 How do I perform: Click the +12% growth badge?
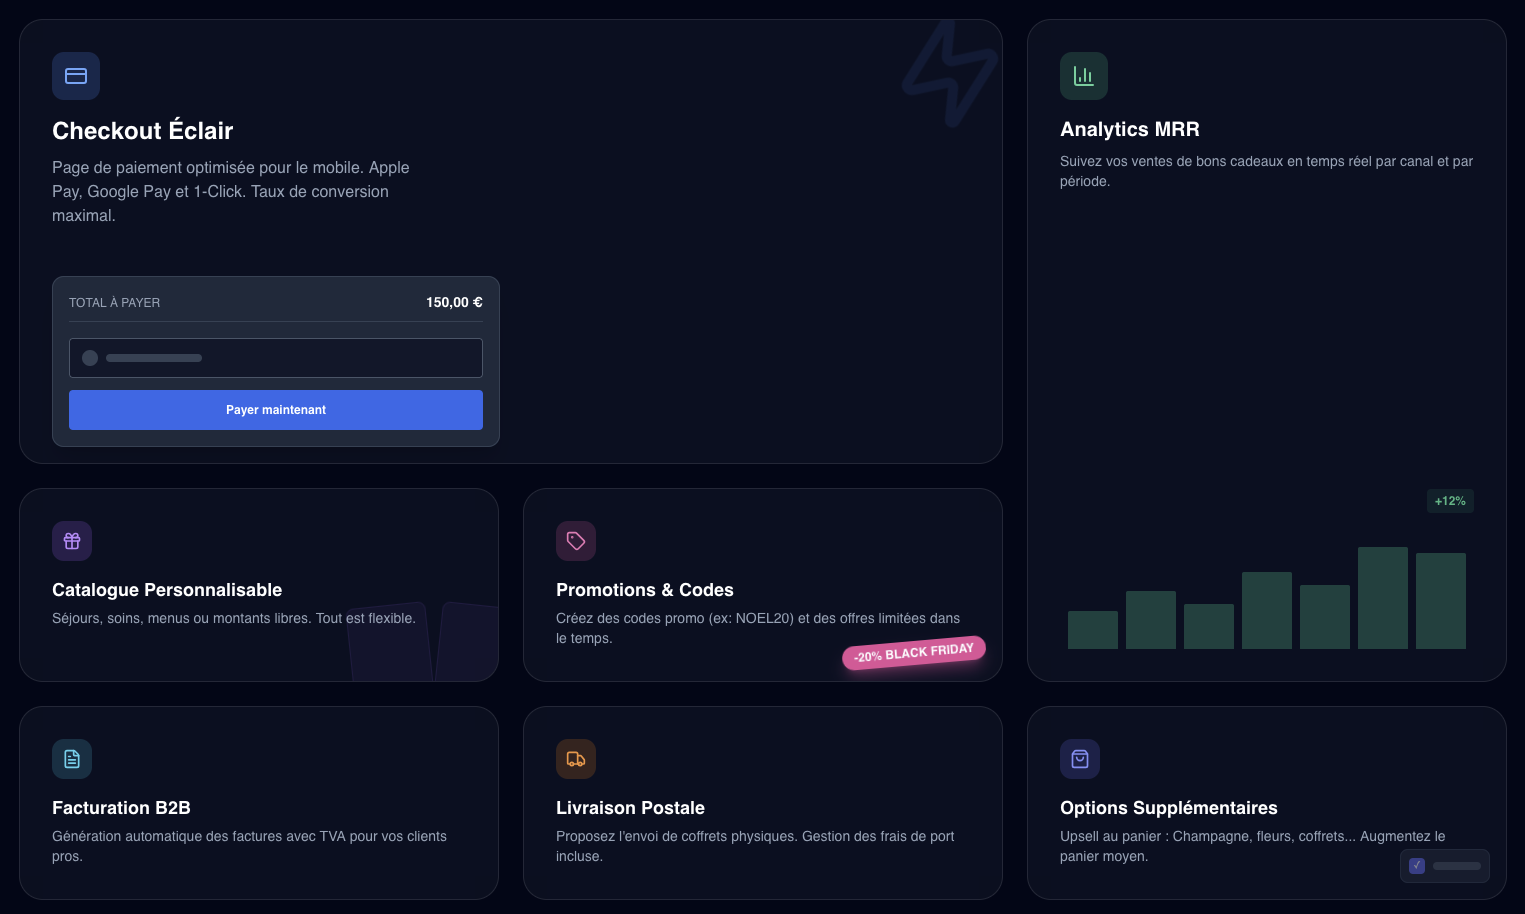pos(1450,501)
